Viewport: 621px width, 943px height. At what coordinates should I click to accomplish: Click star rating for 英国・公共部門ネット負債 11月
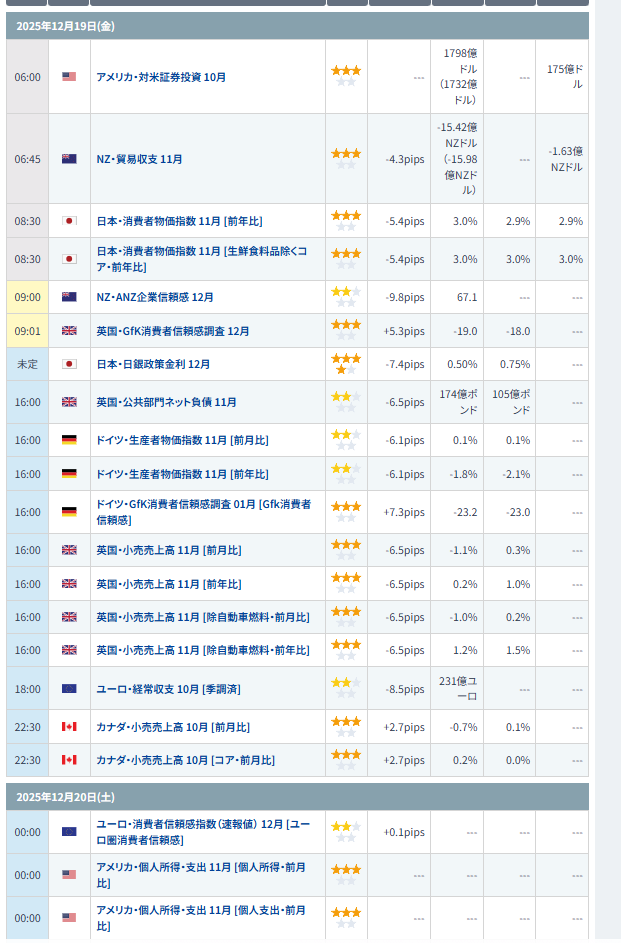click(346, 402)
